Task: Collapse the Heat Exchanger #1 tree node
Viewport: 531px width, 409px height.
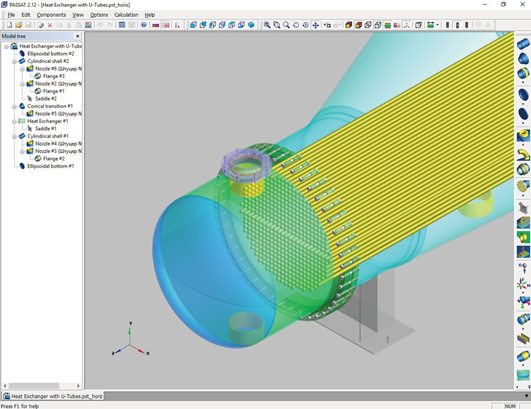Action: point(14,121)
